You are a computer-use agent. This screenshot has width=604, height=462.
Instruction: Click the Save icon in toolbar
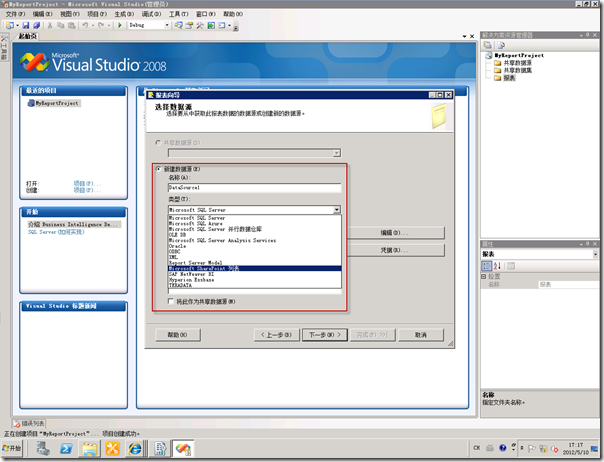point(26,25)
